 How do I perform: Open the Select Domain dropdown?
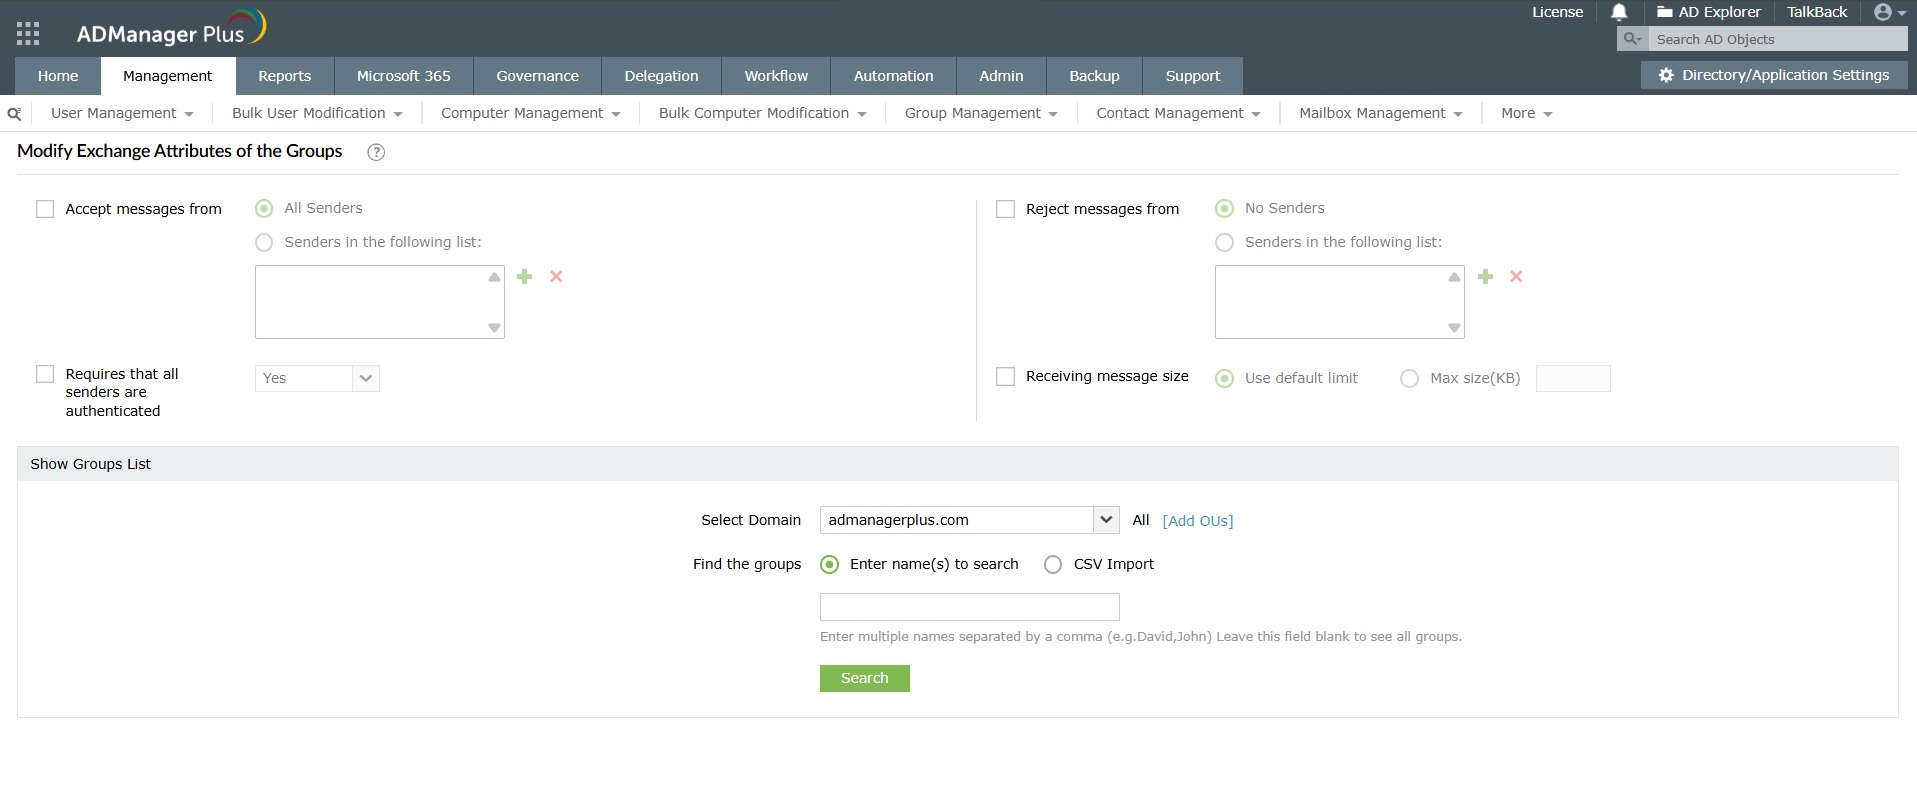pos(968,520)
